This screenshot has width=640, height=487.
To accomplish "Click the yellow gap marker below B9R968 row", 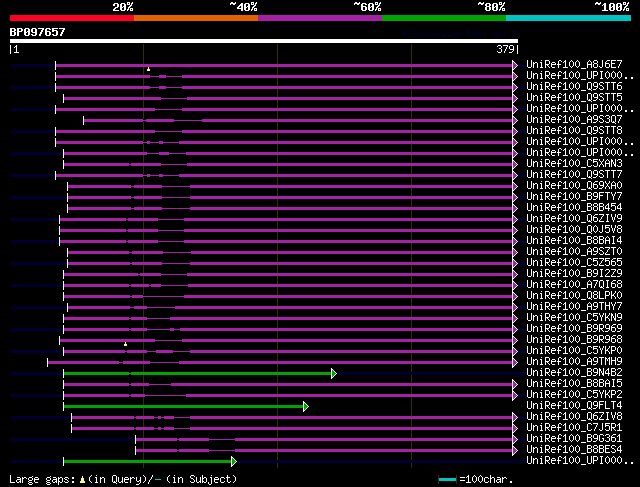I will [126, 345].
